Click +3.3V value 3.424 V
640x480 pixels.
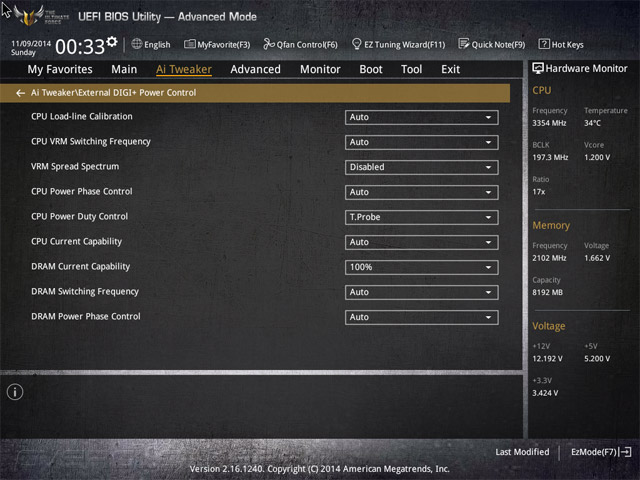[x=545, y=393]
